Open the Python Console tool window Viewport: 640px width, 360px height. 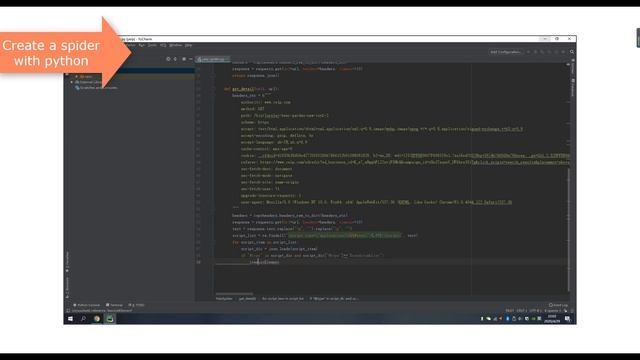click(x=87, y=305)
